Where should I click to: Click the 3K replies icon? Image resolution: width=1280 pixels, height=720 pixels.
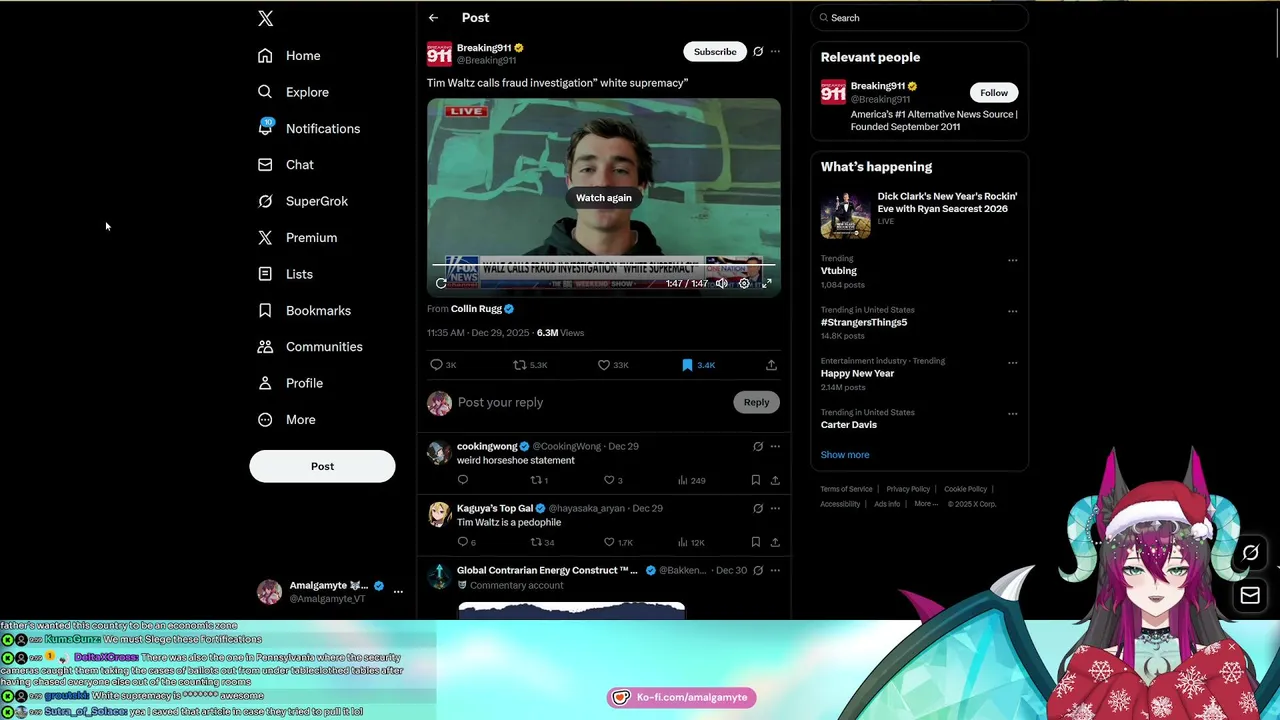click(443, 365)
